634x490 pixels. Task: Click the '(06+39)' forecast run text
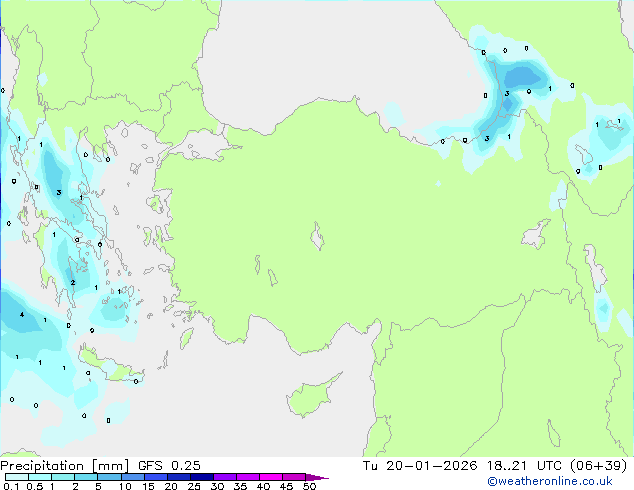(598, 466)
